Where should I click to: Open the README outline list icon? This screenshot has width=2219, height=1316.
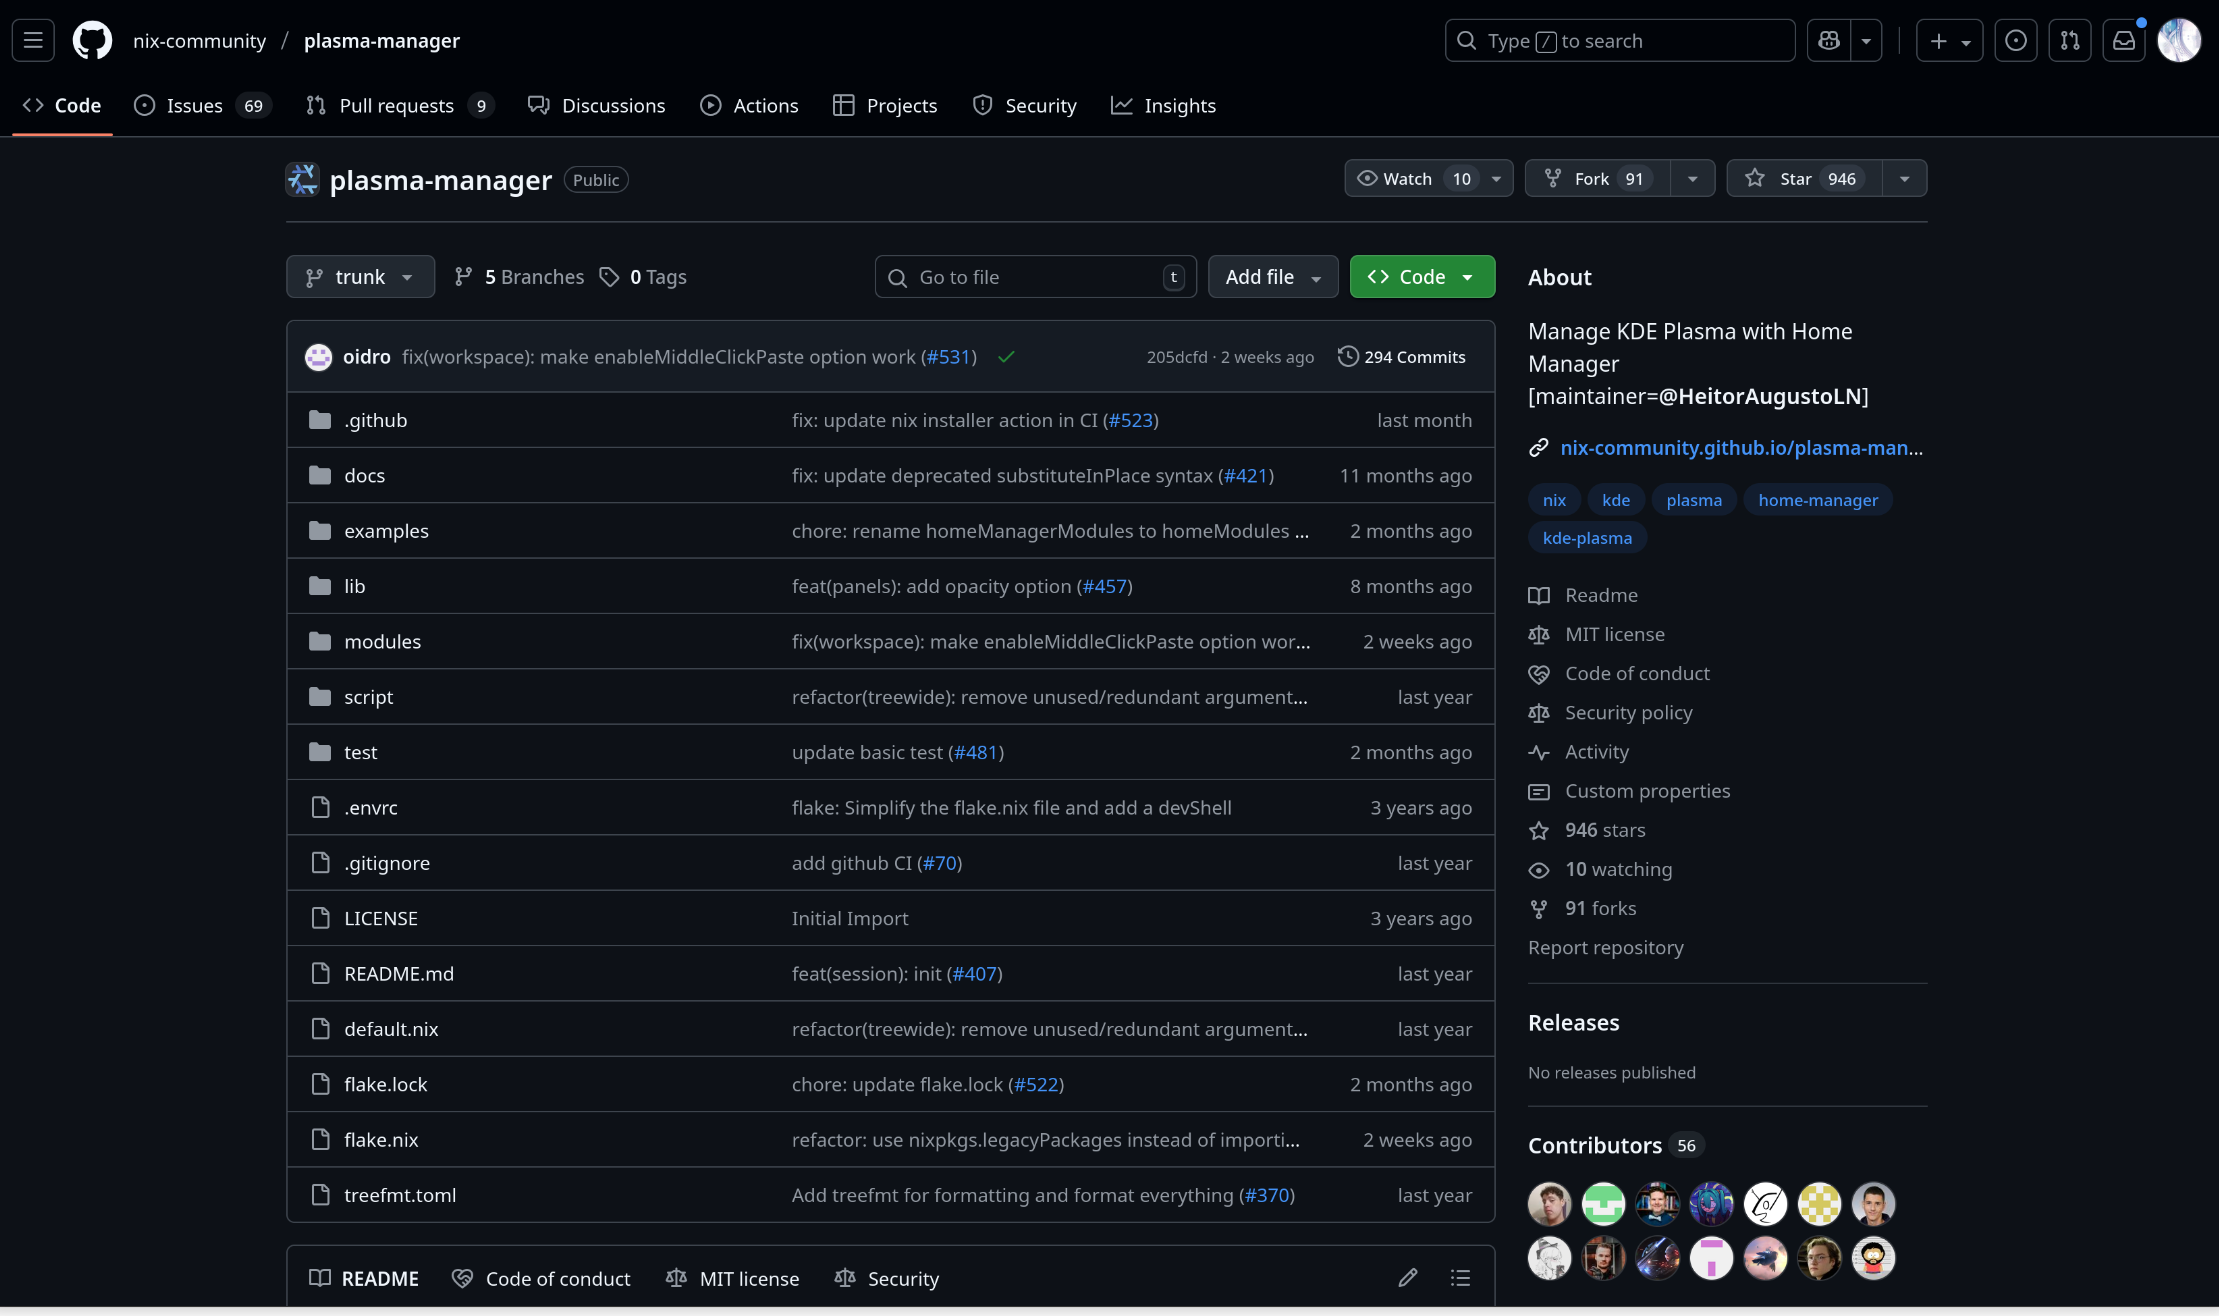point(1460,1278)
